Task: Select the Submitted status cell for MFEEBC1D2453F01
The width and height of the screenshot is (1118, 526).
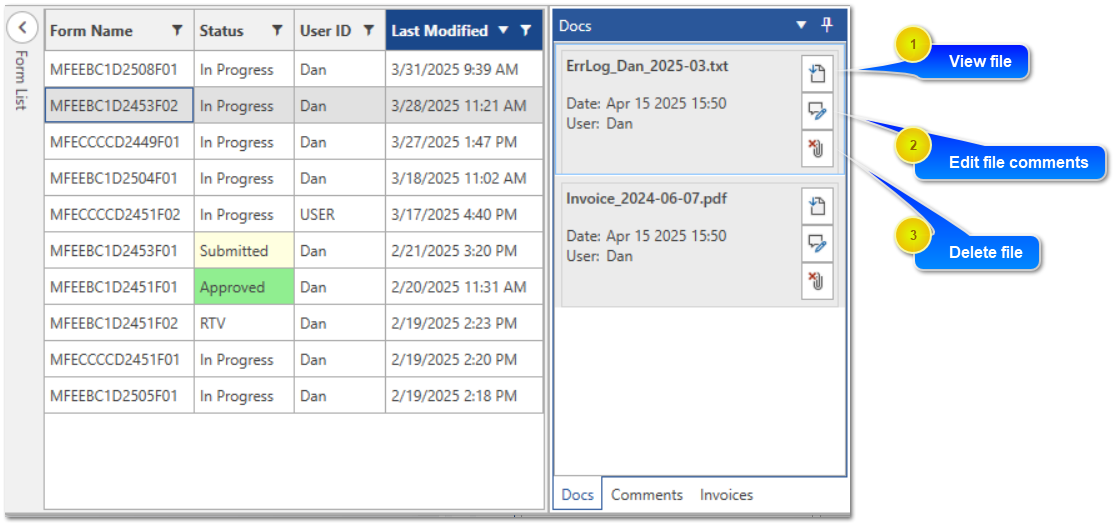Action: click(244, 251)
